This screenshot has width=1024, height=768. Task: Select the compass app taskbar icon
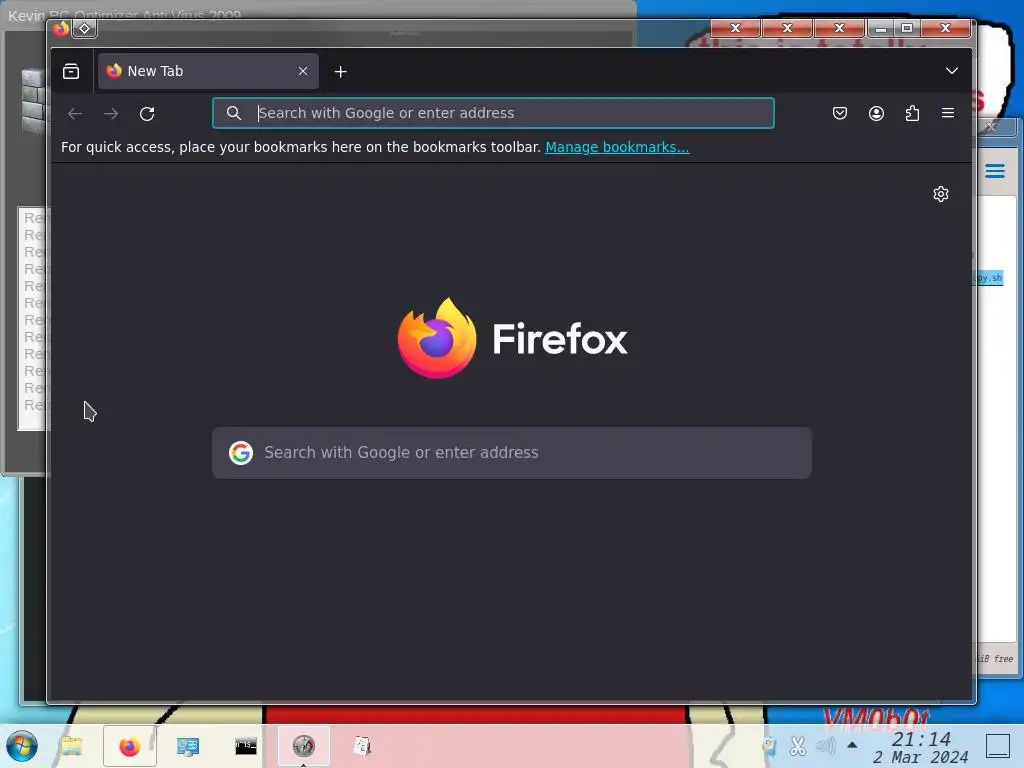304,746
